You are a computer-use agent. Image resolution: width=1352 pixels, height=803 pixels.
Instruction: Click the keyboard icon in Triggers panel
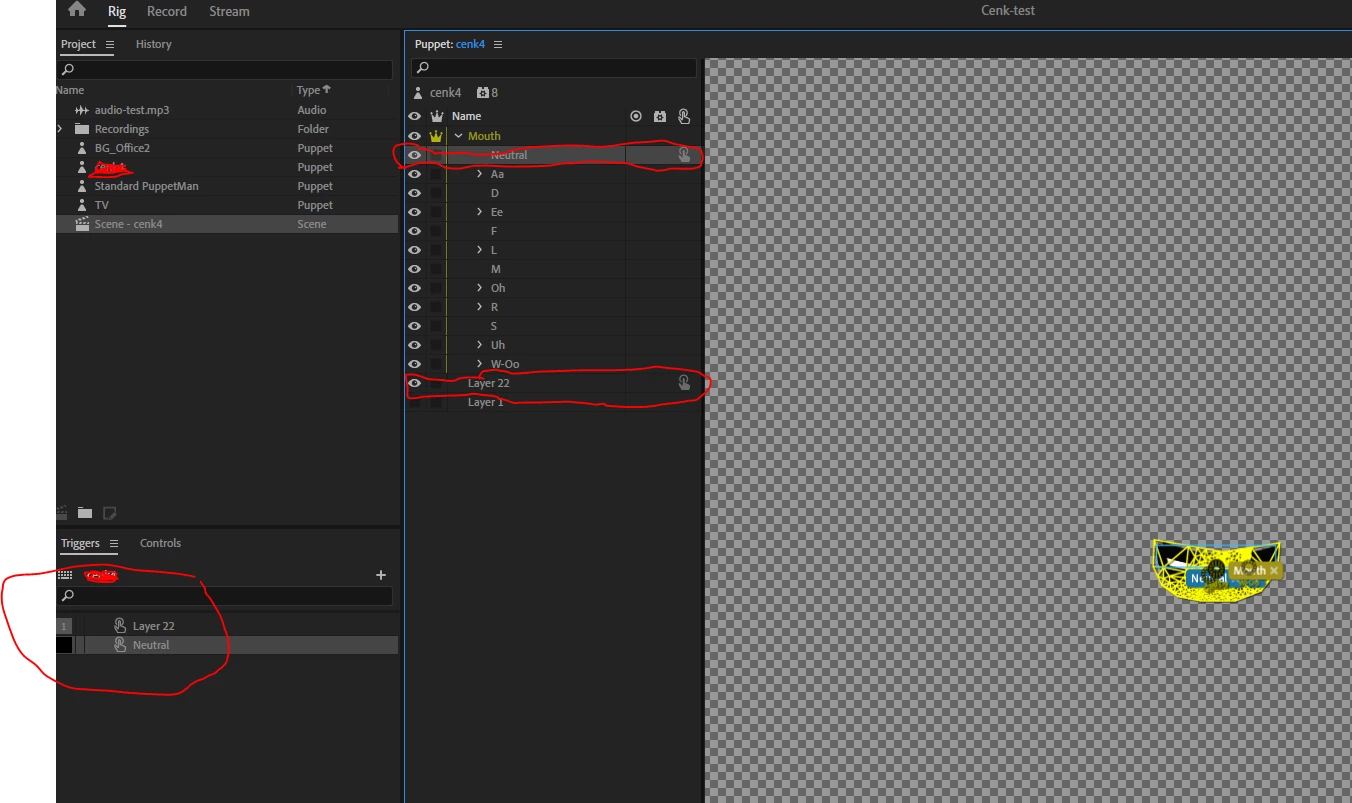(65, 575)
